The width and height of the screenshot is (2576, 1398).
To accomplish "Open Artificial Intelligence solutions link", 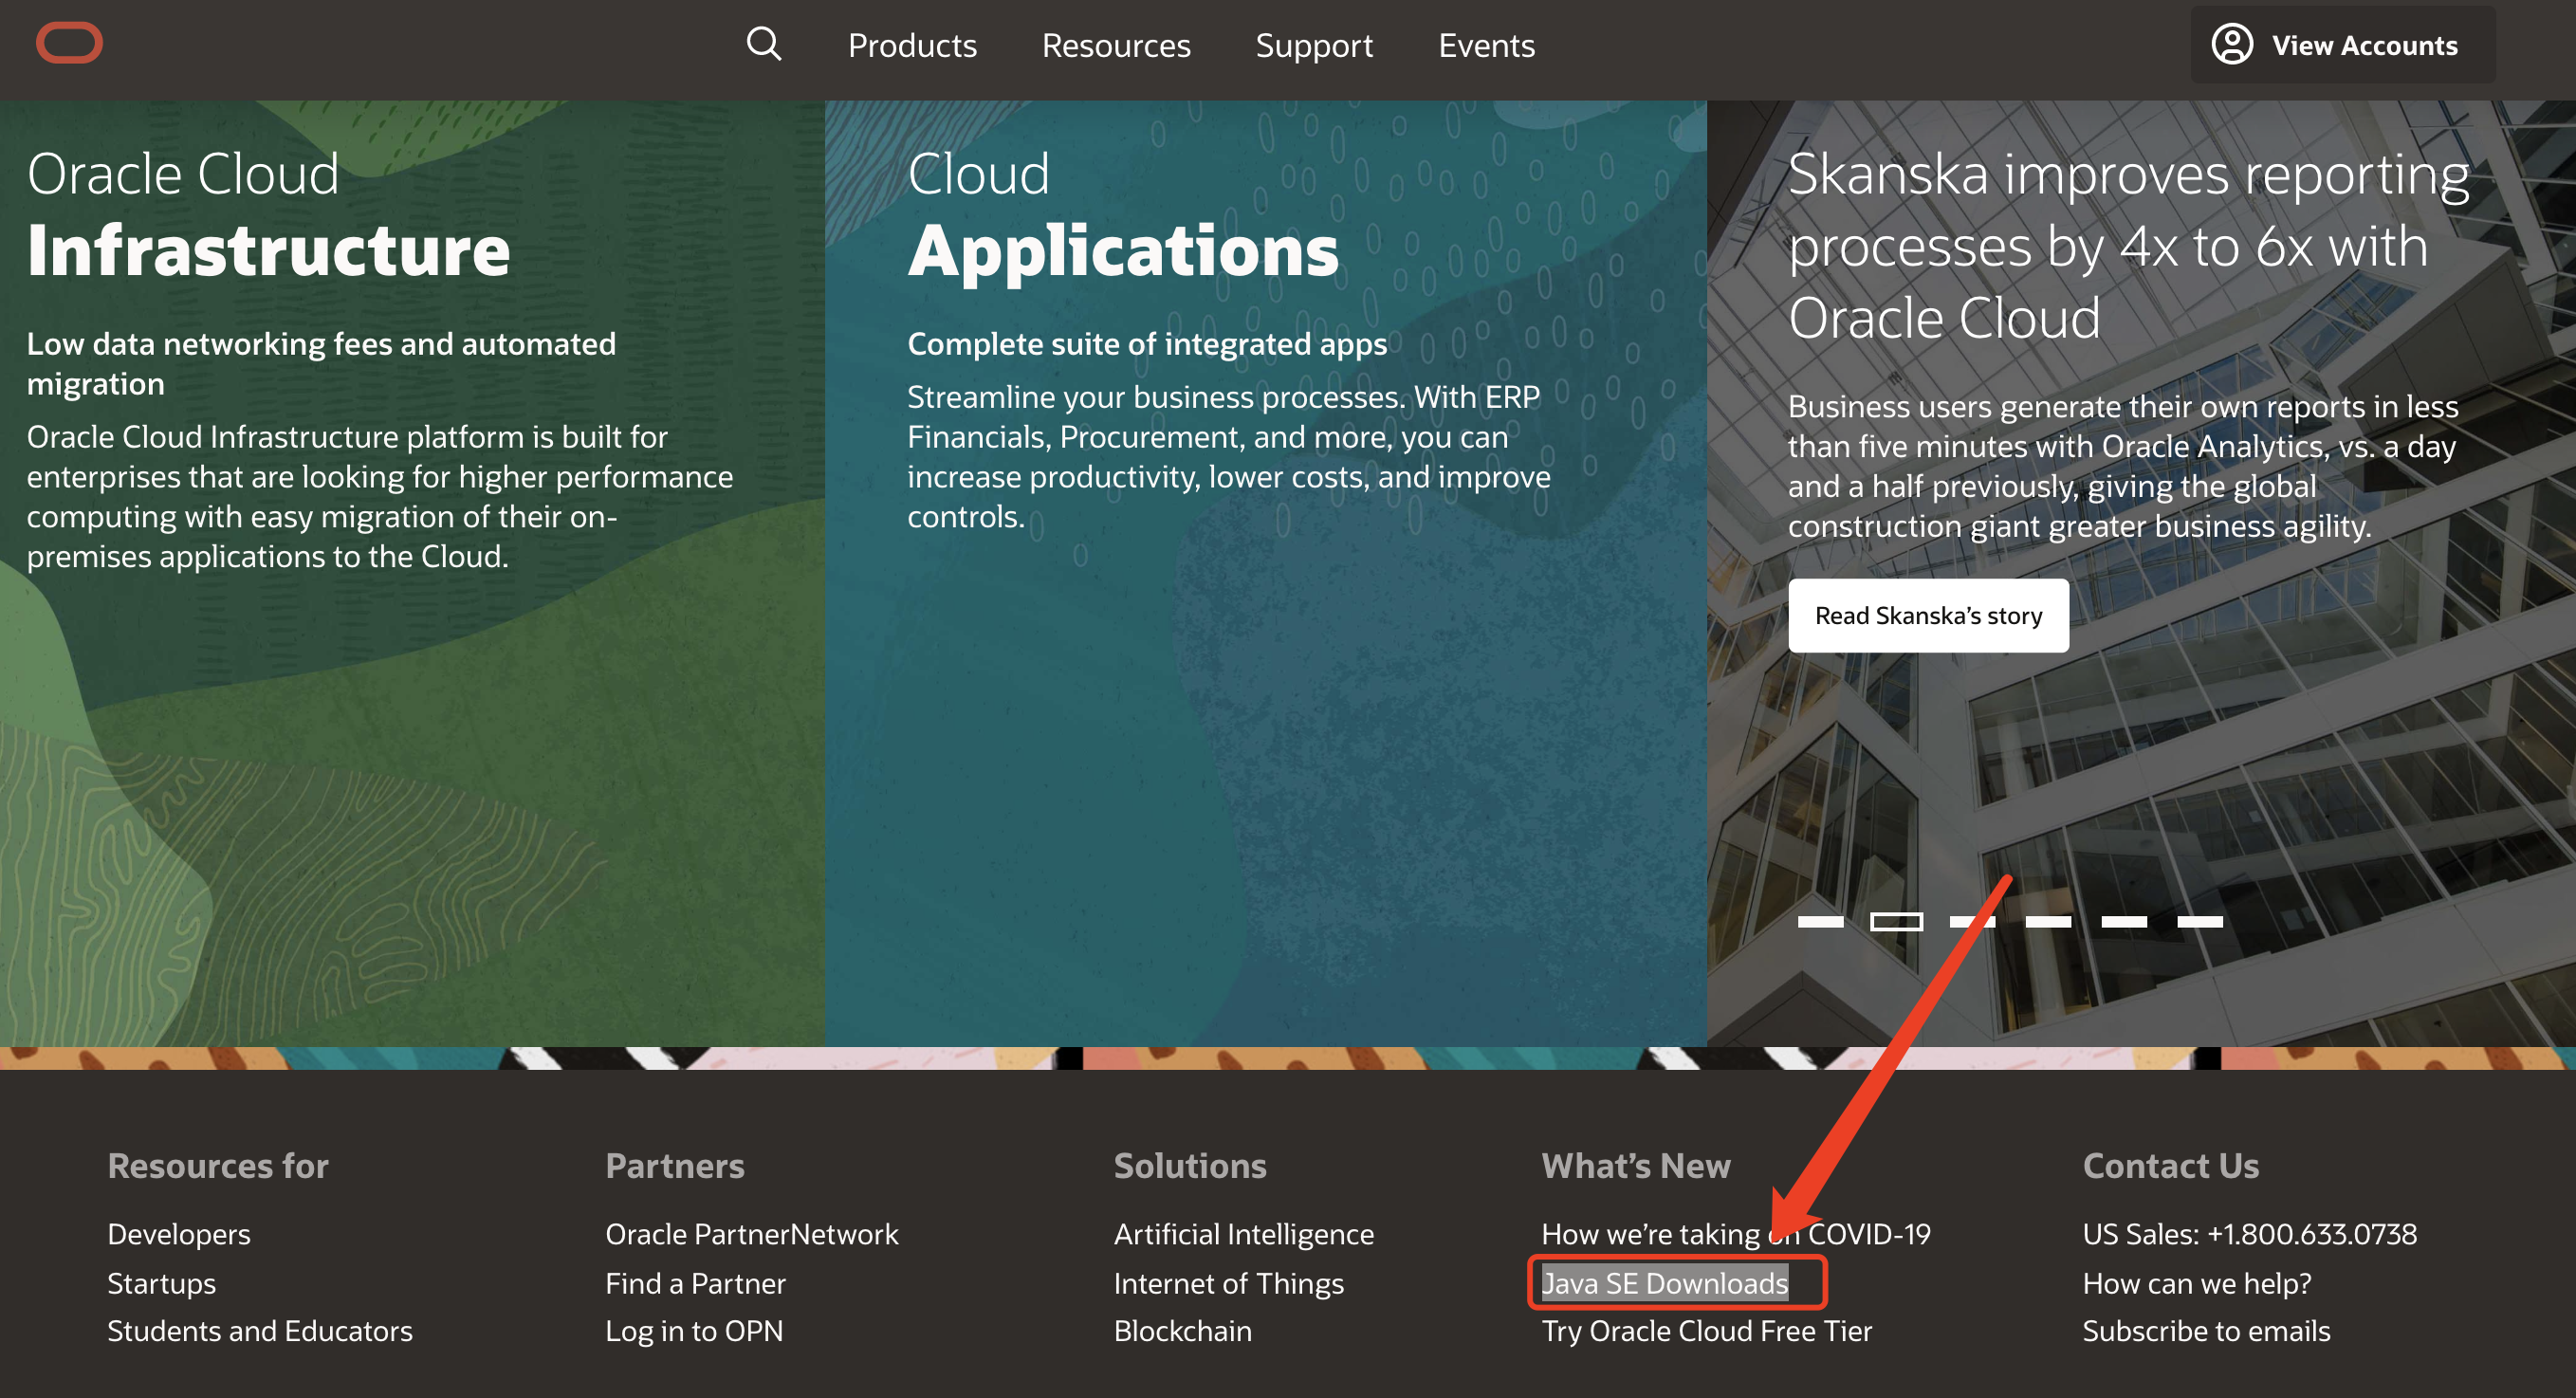I will click(1244, 1234).
